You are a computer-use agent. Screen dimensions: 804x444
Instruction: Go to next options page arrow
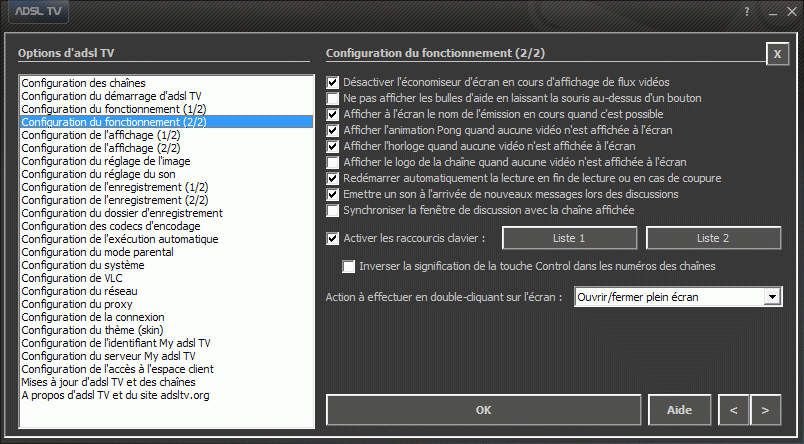(x=765, y=410)
